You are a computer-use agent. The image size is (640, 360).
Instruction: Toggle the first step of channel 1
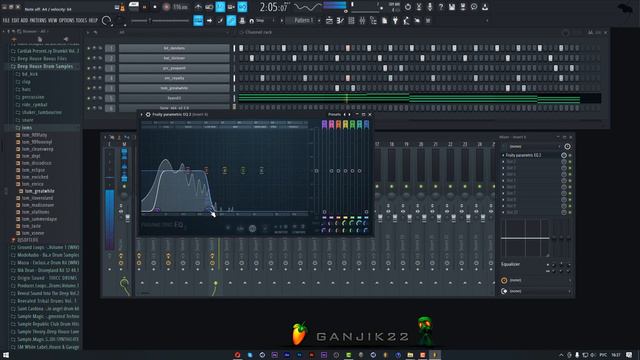241,48
